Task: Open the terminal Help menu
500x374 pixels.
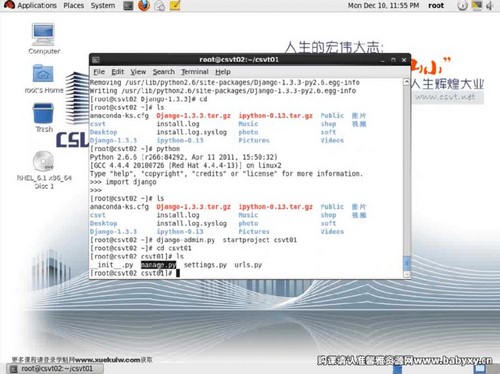Action: click(223, 72)
